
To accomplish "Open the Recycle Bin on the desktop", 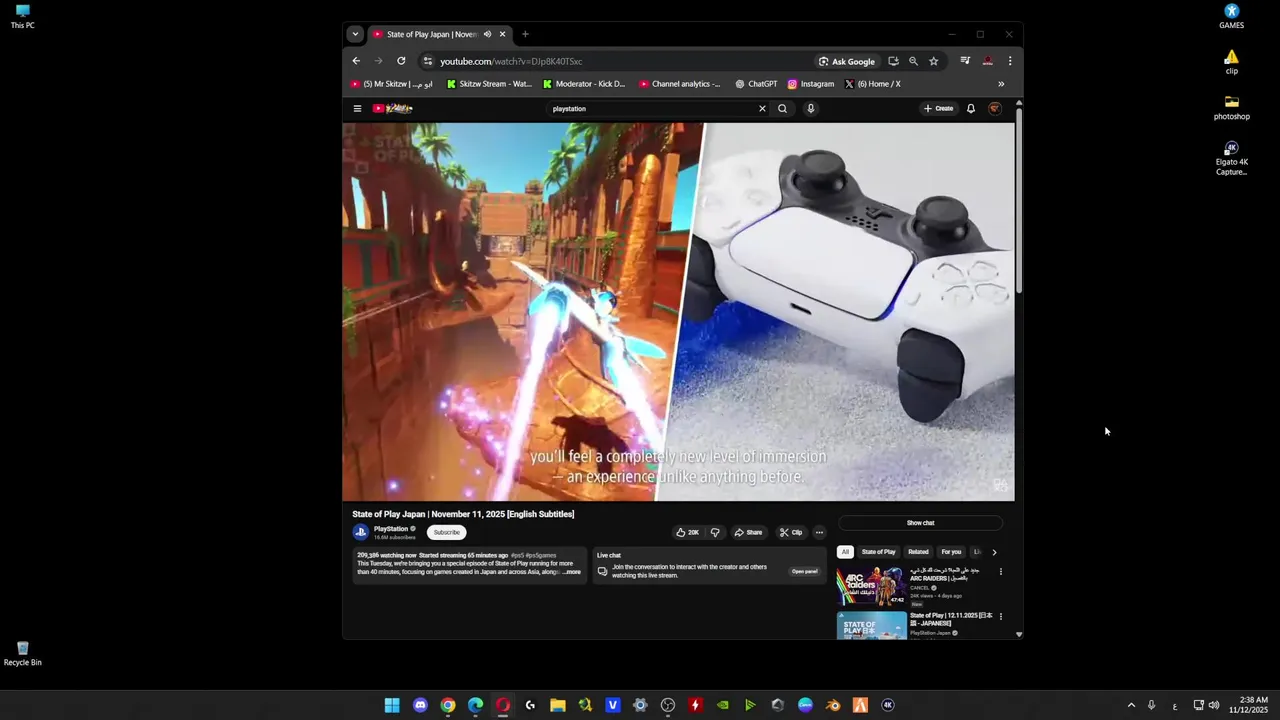I will point(22,654).
